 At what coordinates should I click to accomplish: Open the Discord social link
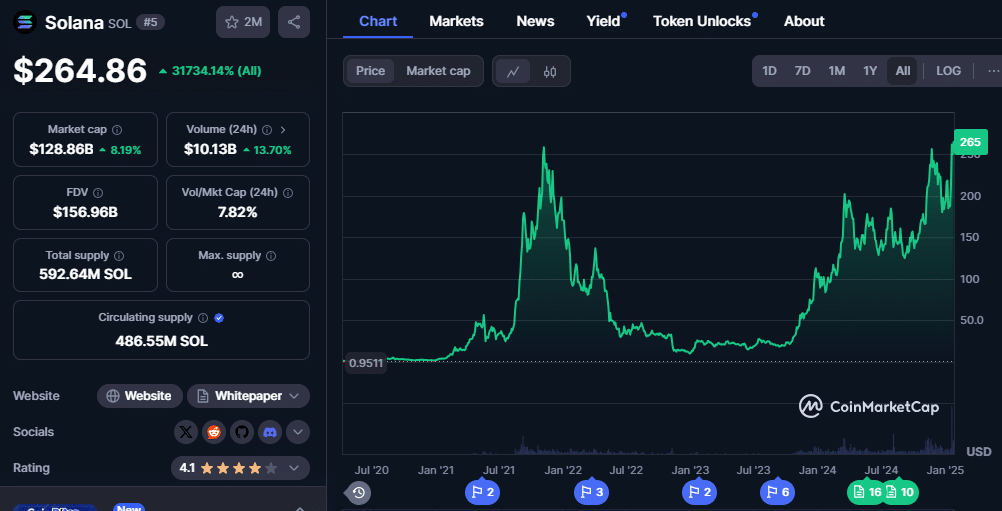[270, 432]
